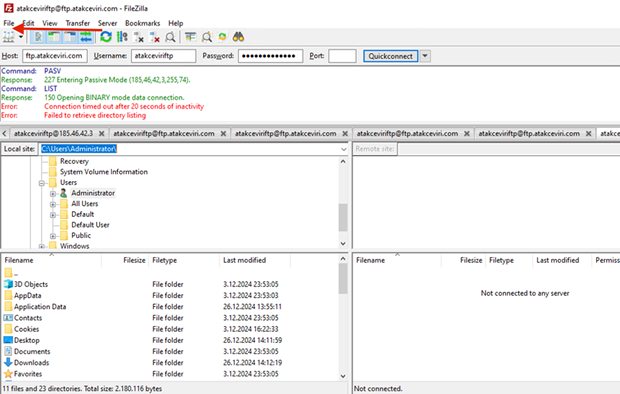This screenshot has width=620, height=394.
Task: Go to the parent directory '..' entry
Action: pyautogui.click(x=11, y=273)
